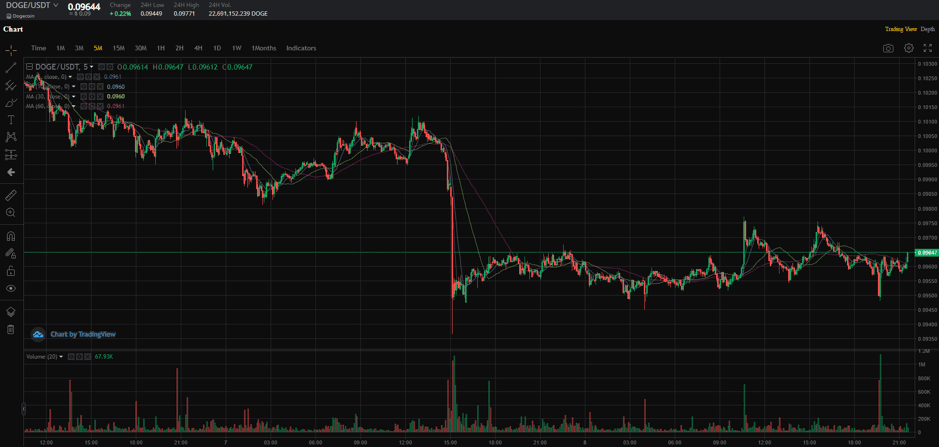Toggle magnet mode for drawings
939x447 pixels.
11,236
